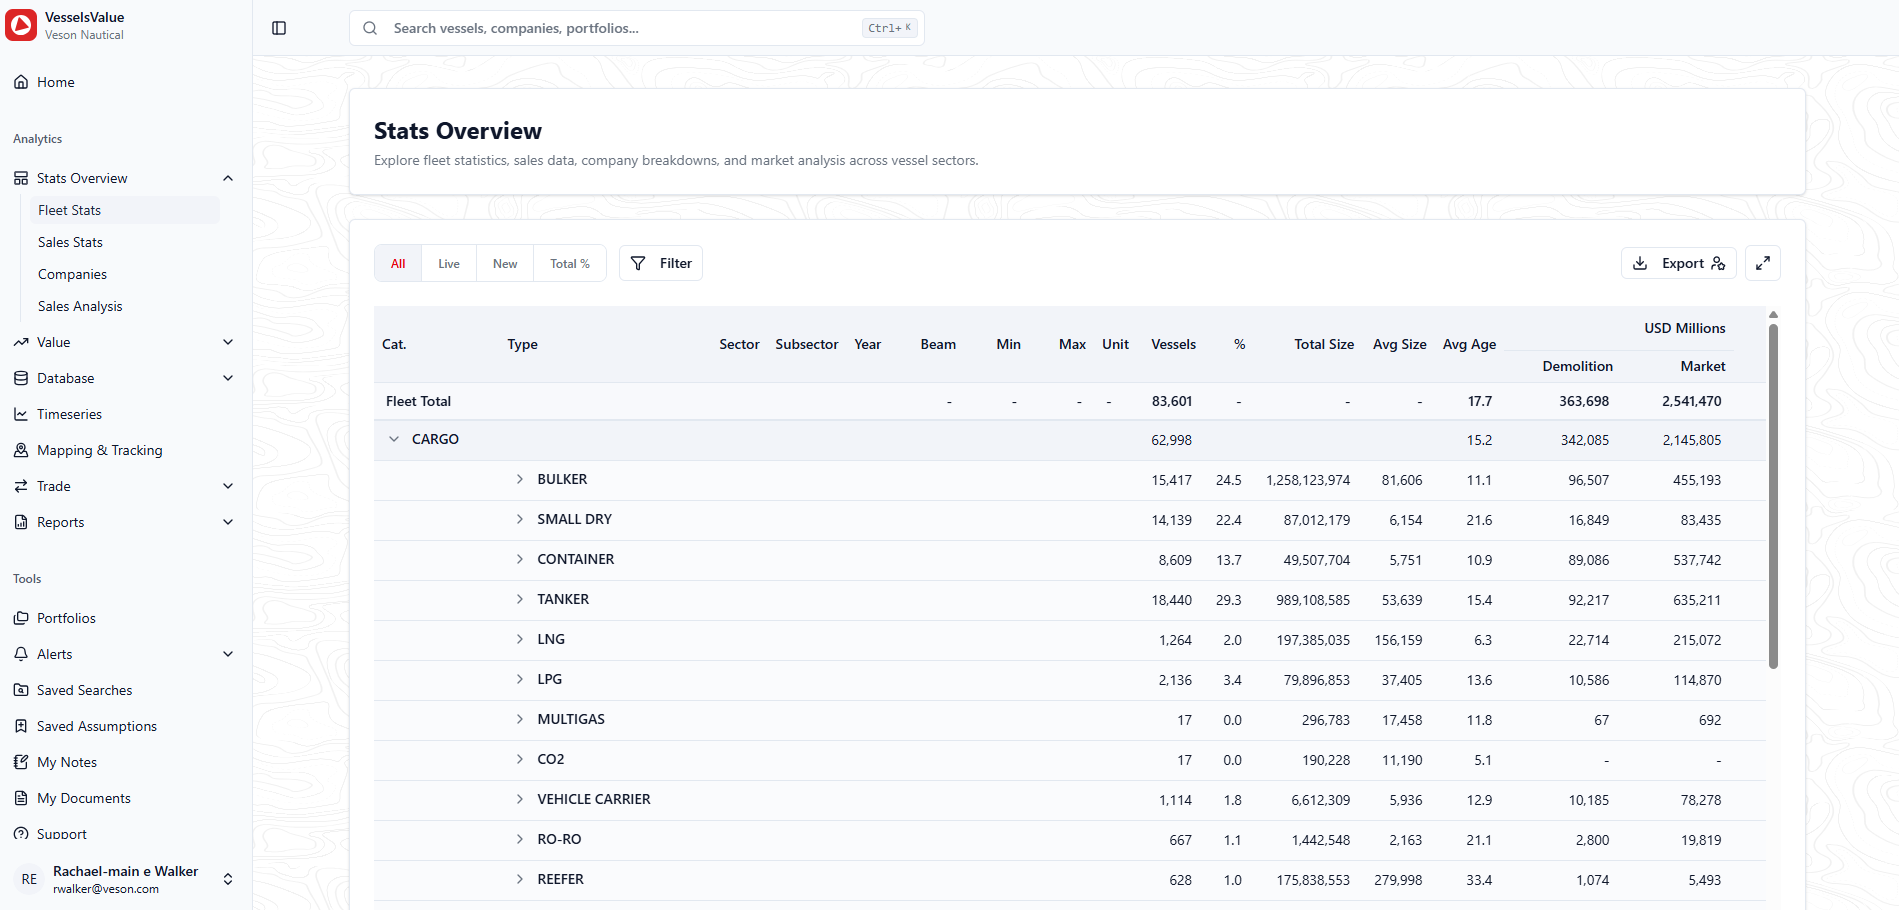This screenshot has height=910, width=1899.
Task: Focus the vessels search input field
Action: [x=636, y=28]
